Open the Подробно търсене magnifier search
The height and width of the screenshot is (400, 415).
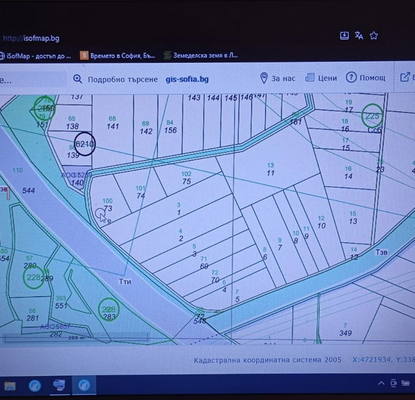tap(115, 79)
